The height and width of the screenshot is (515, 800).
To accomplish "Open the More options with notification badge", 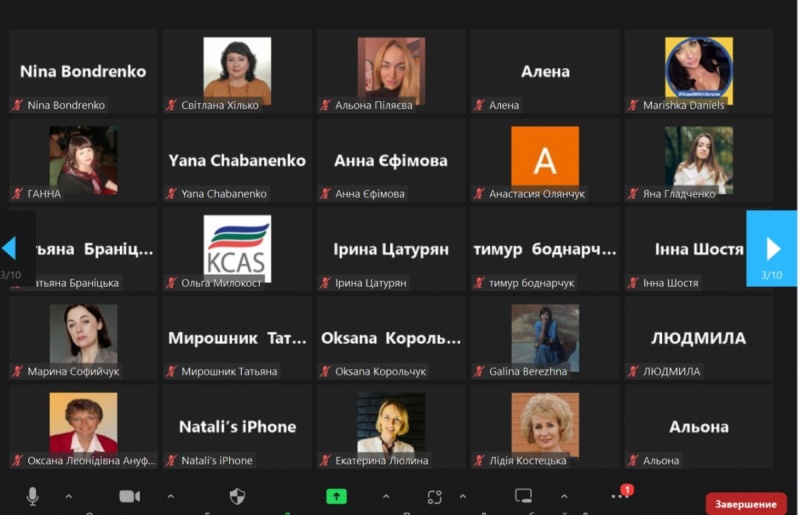I will click(x=620, y=495).
